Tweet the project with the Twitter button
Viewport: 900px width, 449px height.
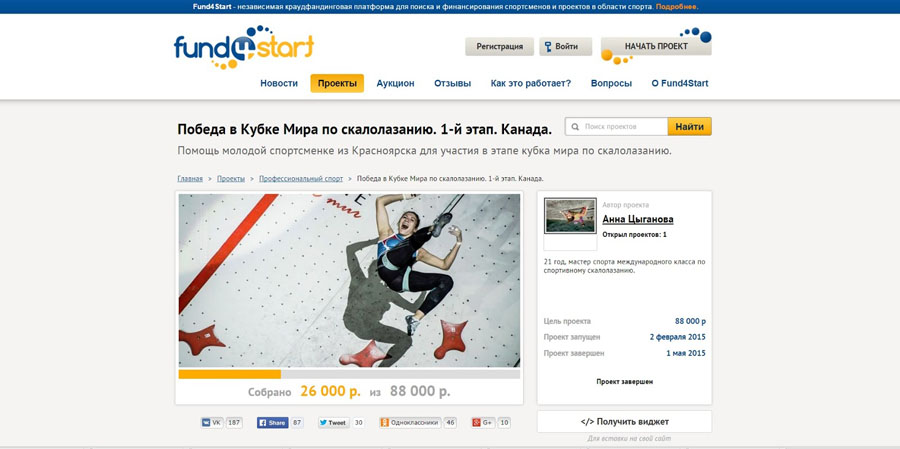tap(333, 423)
